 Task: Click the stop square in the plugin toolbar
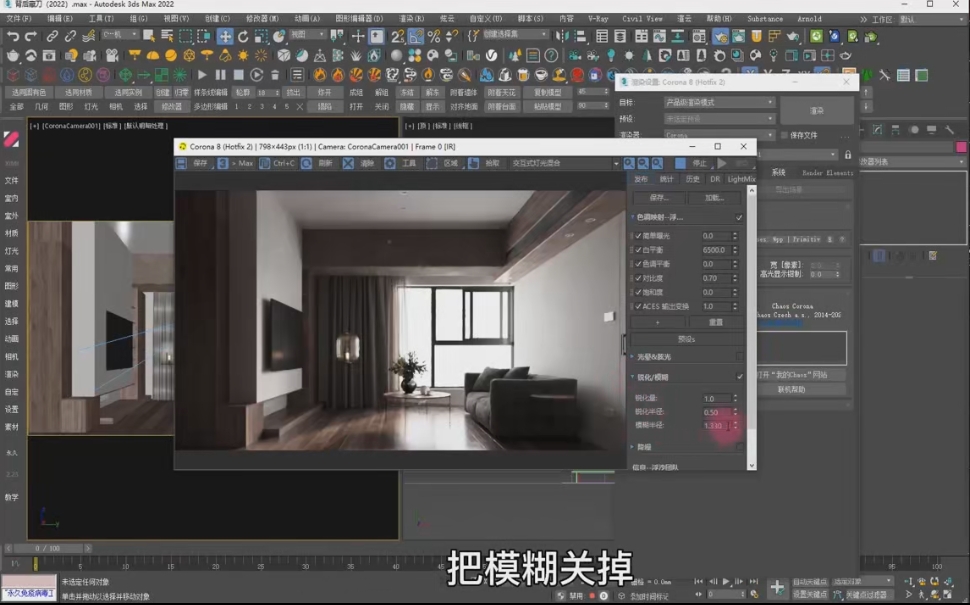pos(238,75)
